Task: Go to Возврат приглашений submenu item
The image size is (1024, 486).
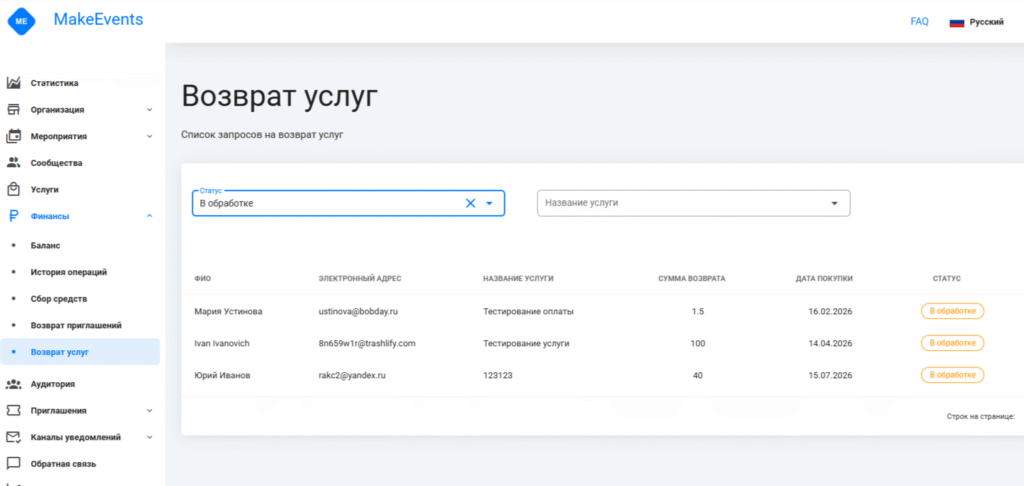Action: pos(76,325)
